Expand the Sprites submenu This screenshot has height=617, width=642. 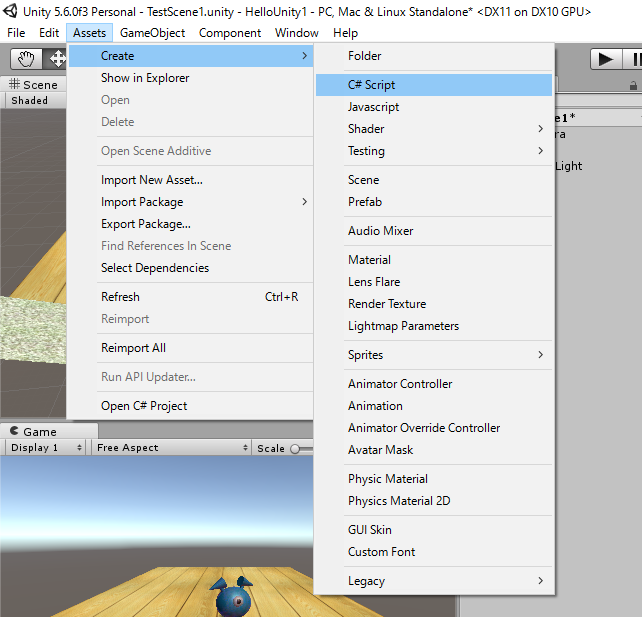coord(434,355)
